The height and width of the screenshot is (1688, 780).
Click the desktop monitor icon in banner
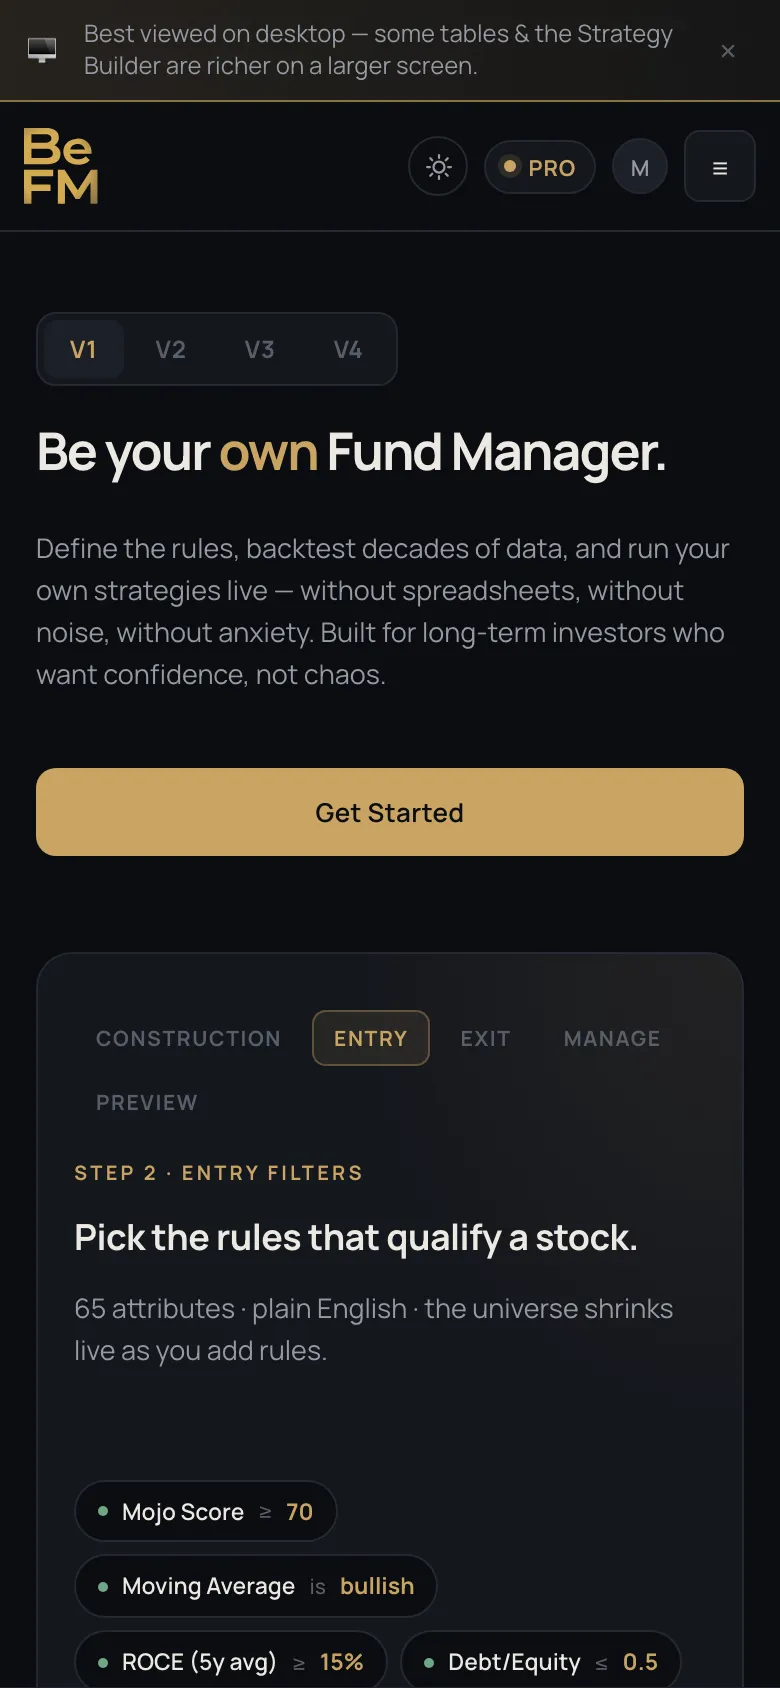(42, 50)
